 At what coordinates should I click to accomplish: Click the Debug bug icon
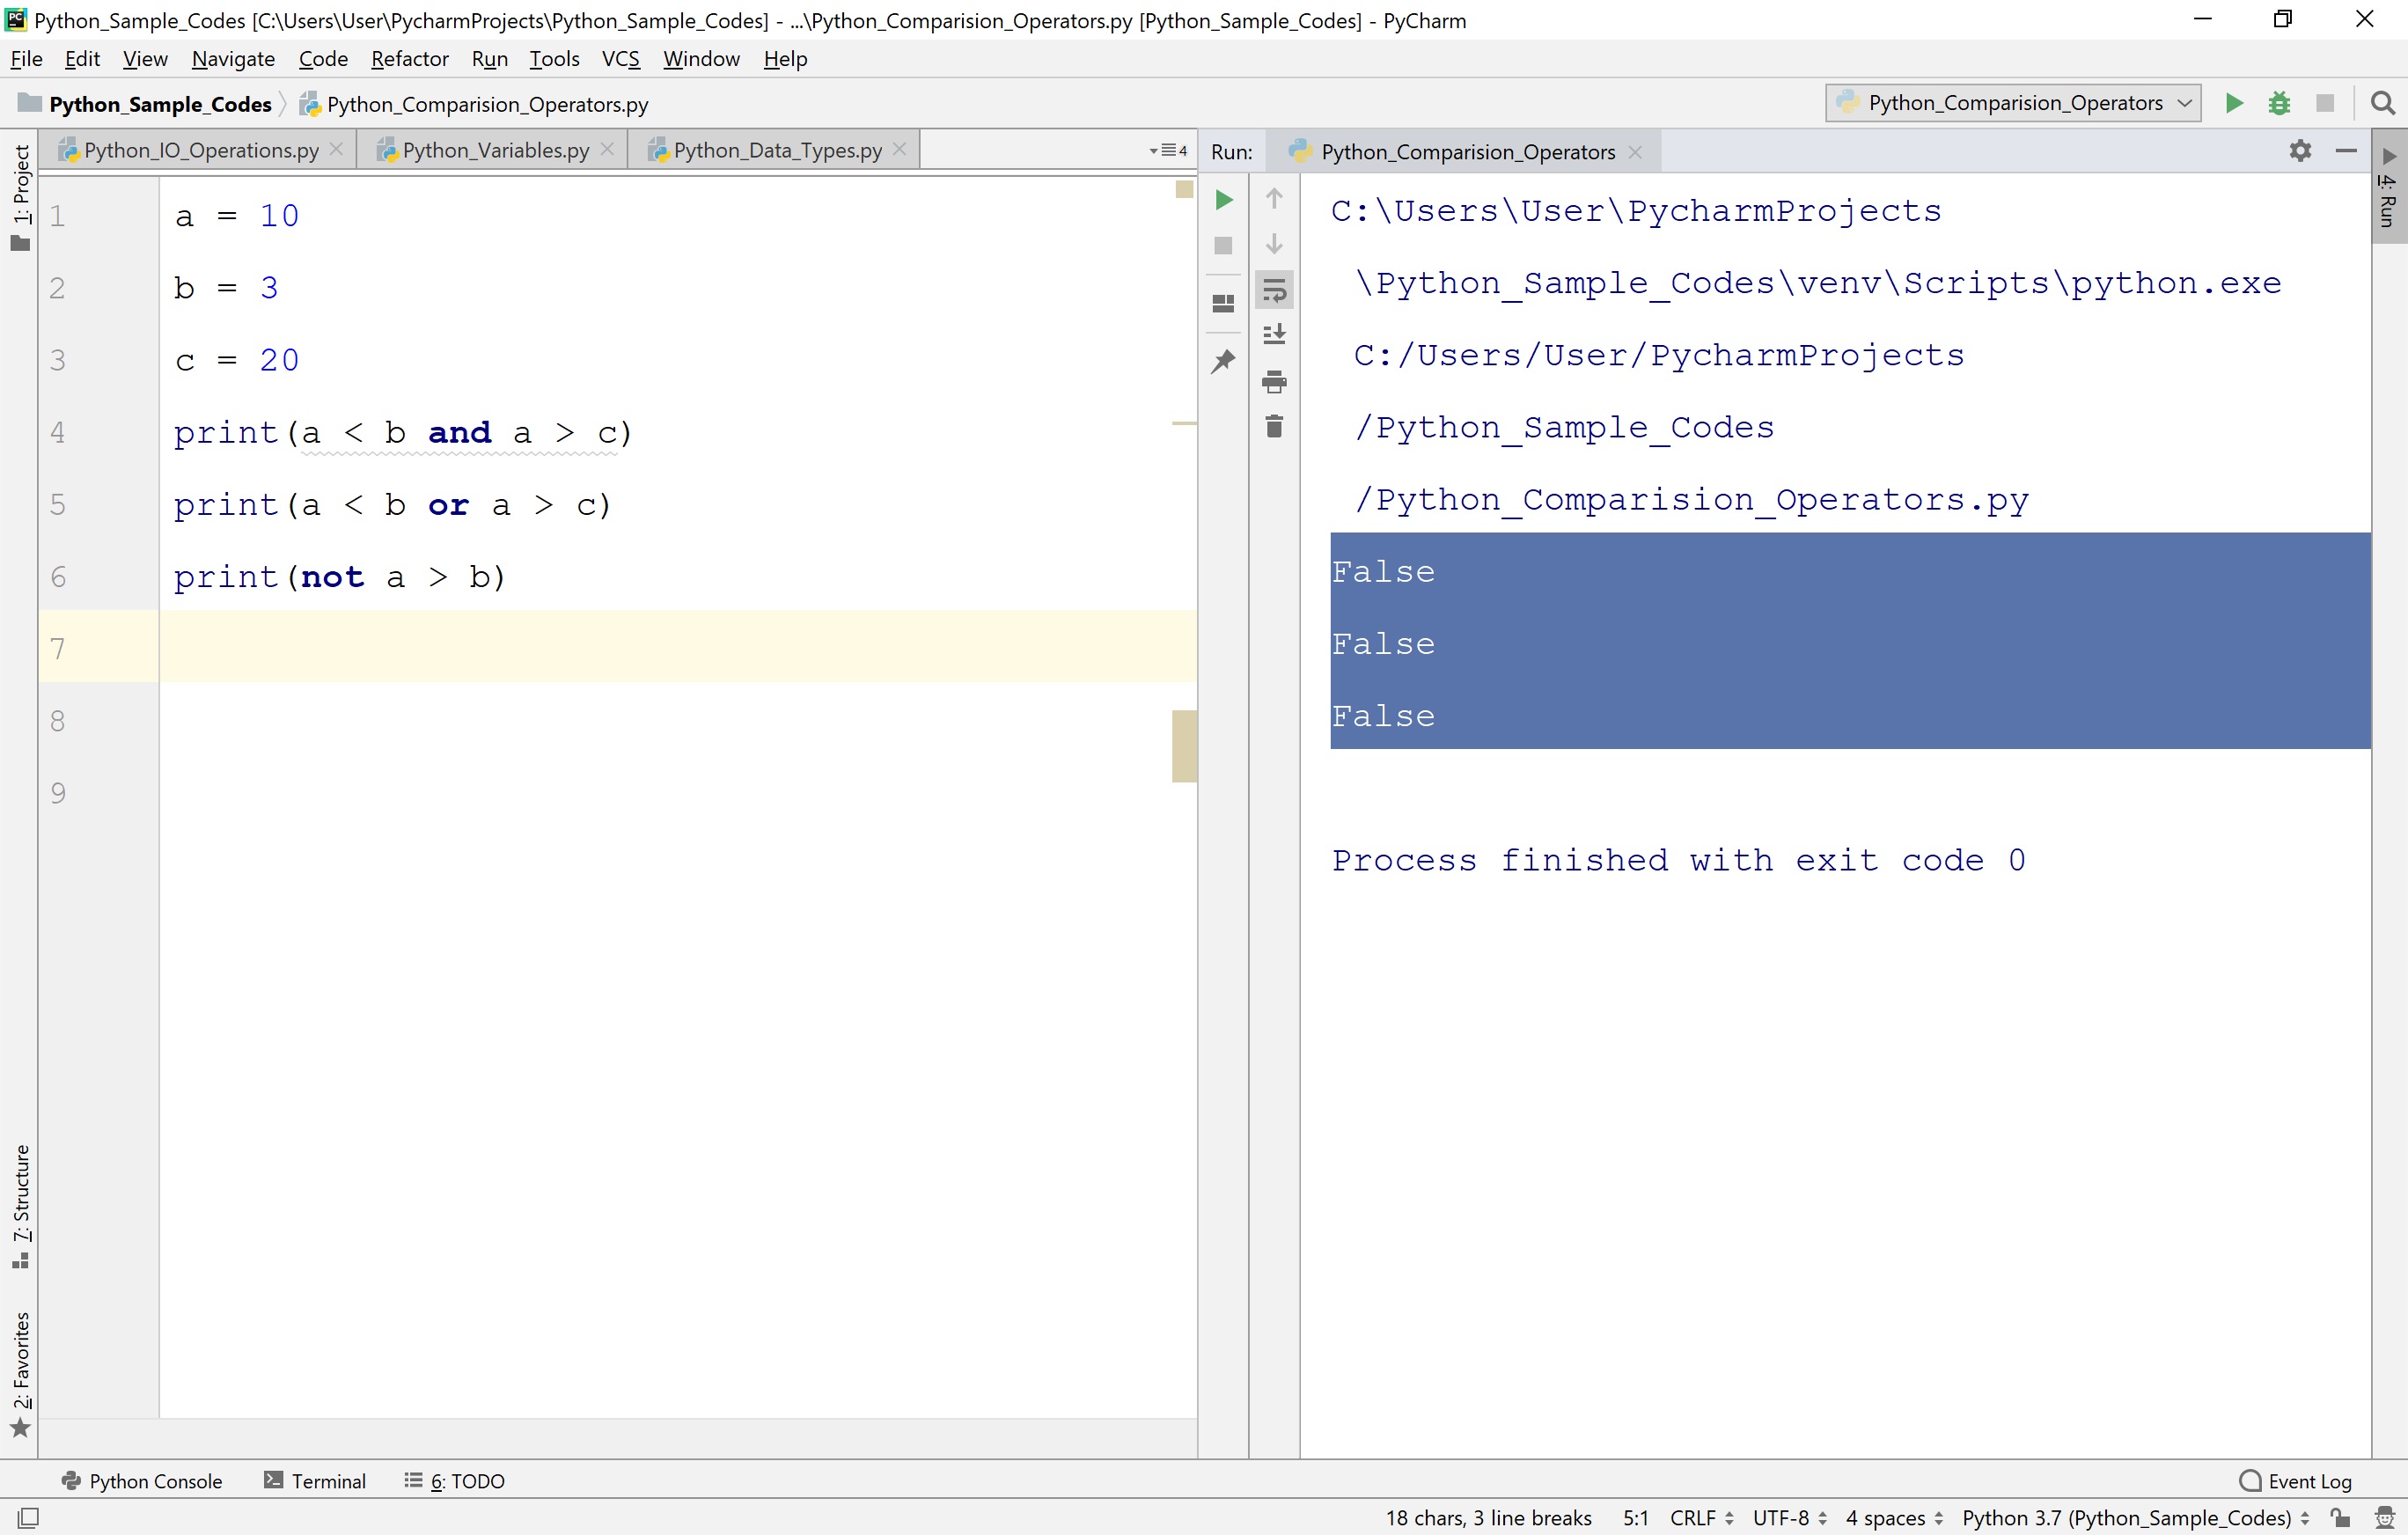point(2279,103)
